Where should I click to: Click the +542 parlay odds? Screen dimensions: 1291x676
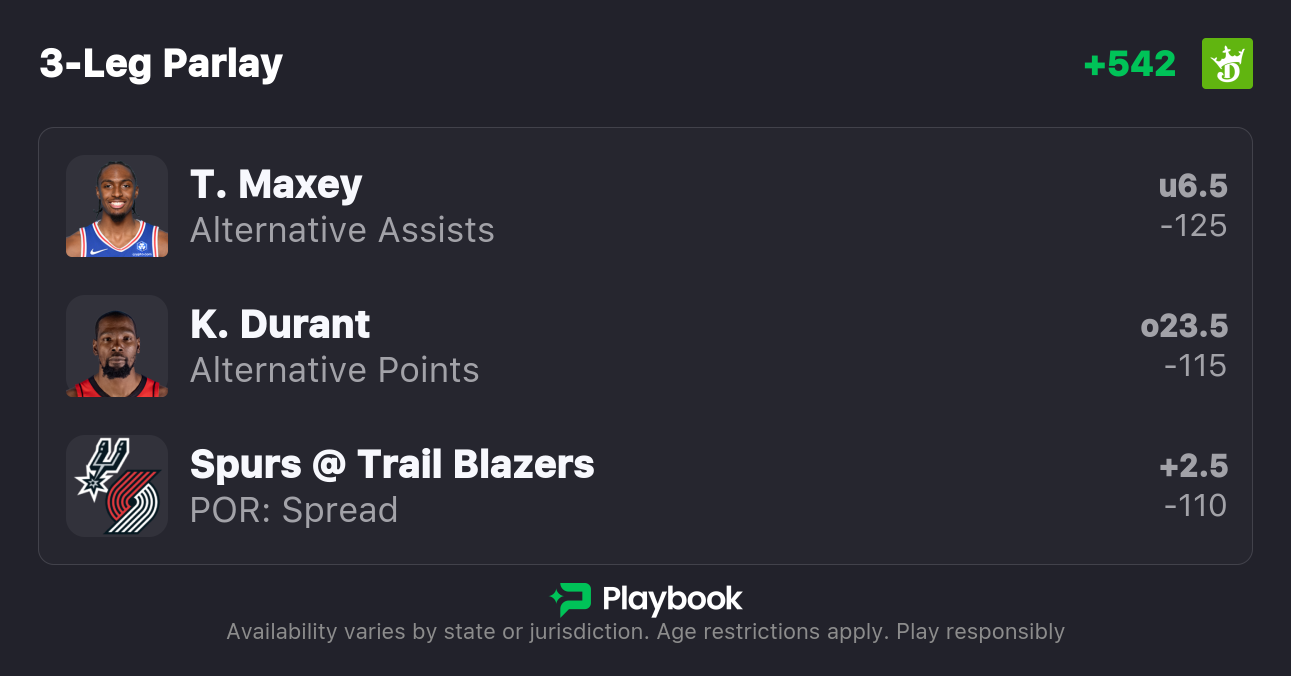pos(1130,64)
